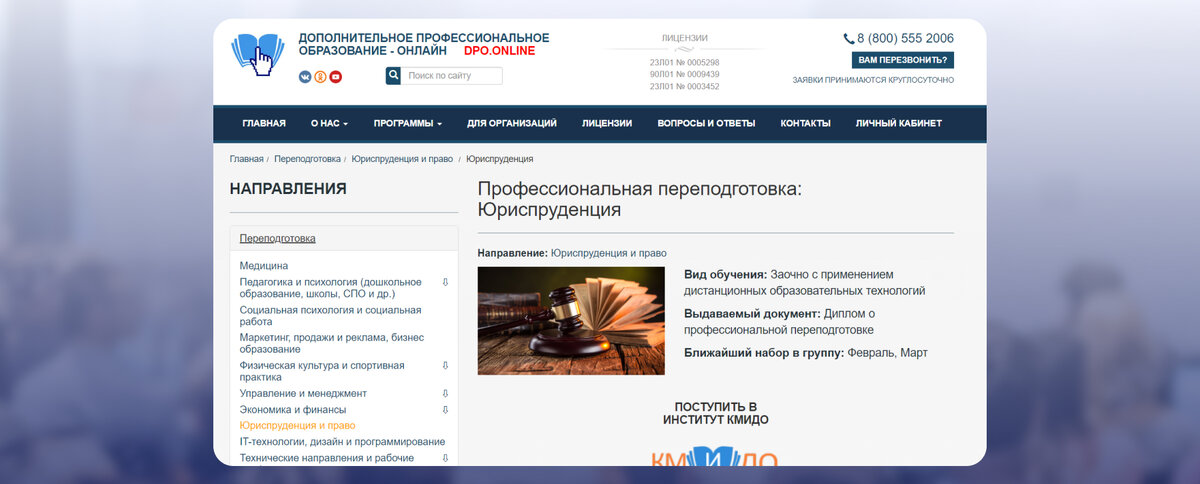
Task: Click 'Ближайший набор в группу' line
Action: tap(806, 353)
